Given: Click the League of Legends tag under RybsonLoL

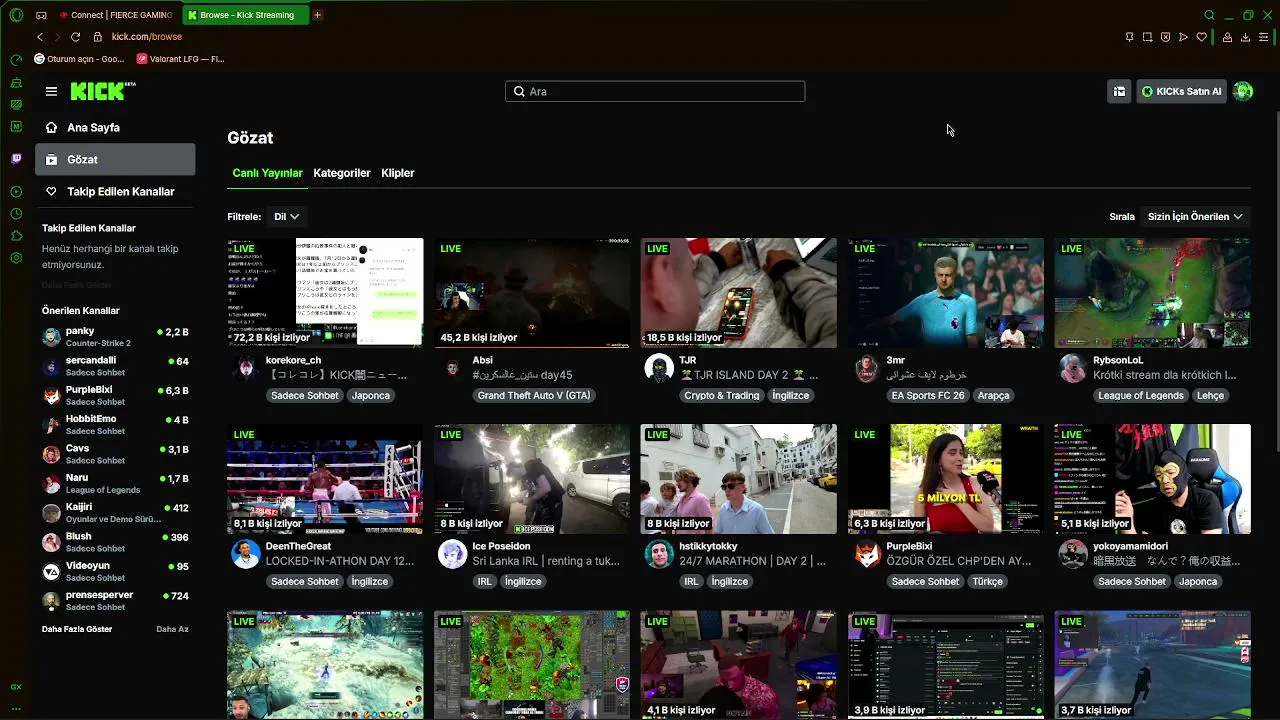Looking at the screenshot, I should tap(1141, 395).
